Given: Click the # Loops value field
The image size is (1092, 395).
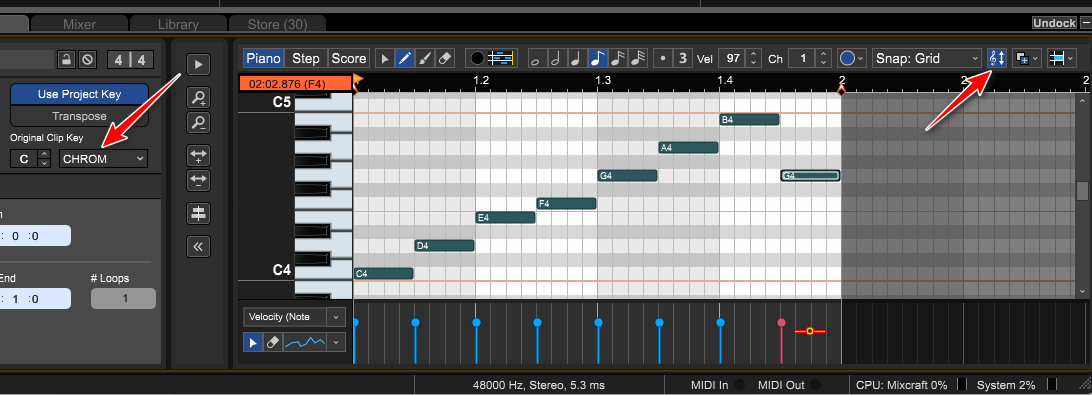Looking at the screenshot, I should point(123,298).
